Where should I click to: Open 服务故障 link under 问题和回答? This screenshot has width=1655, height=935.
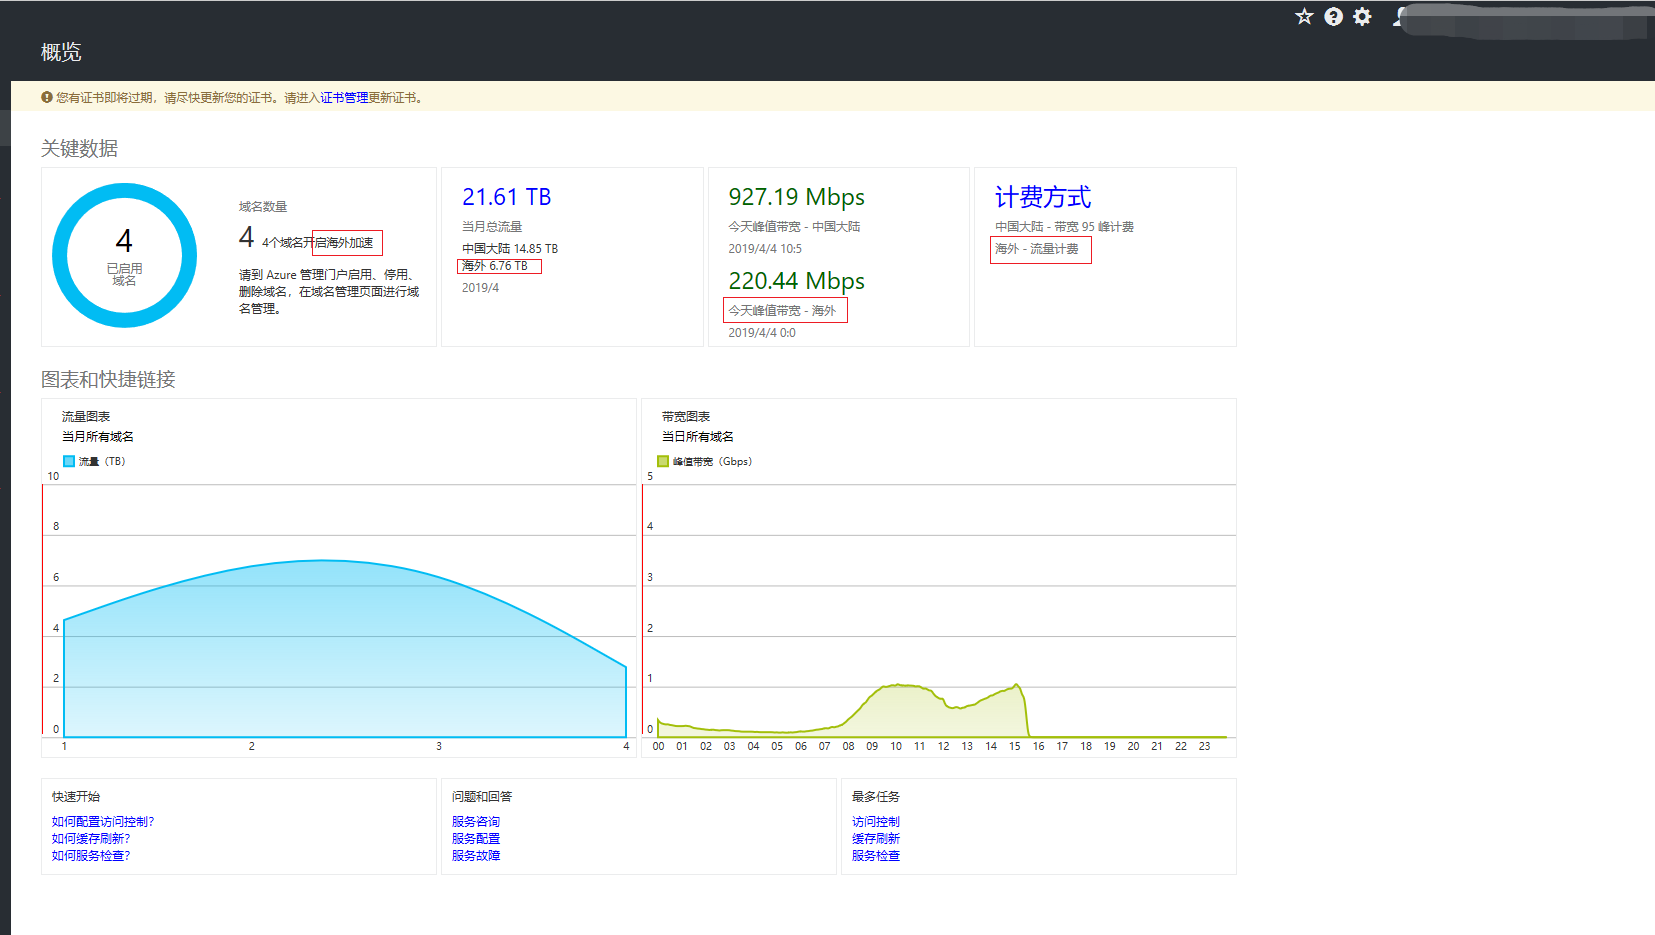coord(476,855)
